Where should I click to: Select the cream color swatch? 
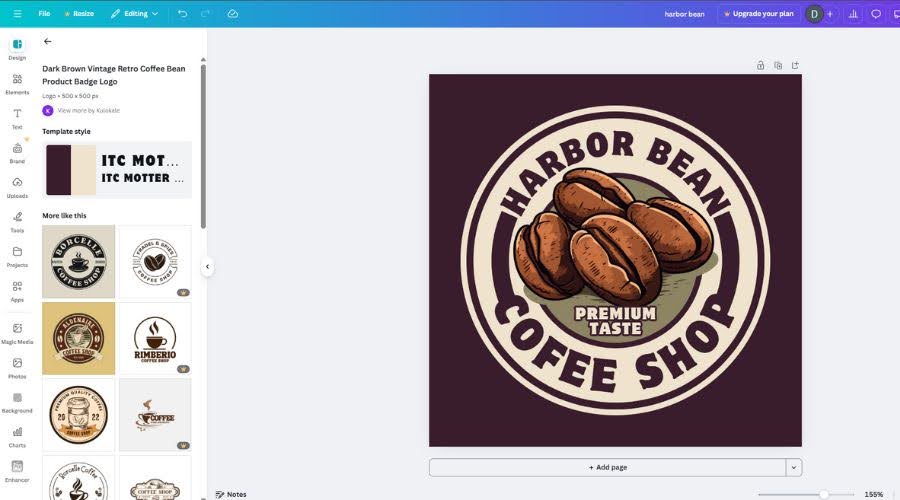point(83,169)
